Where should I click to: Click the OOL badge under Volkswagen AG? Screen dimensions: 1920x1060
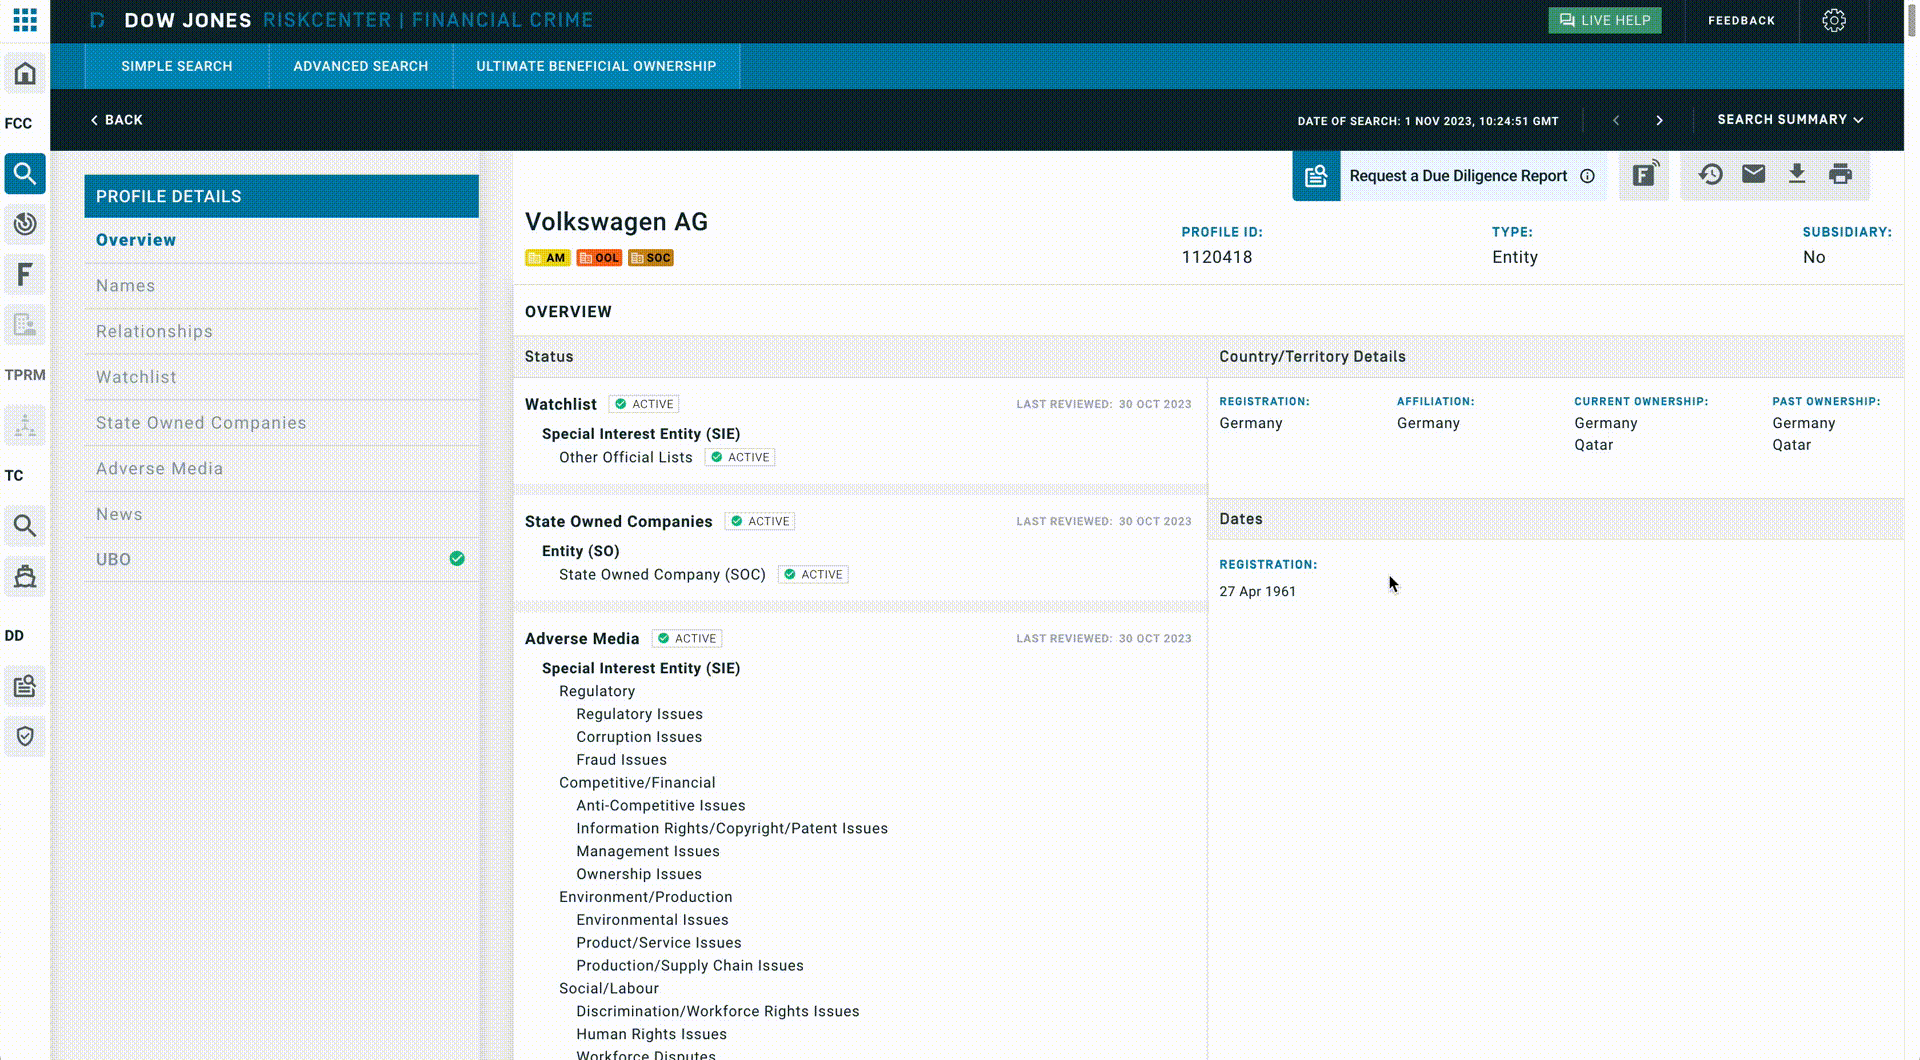click(x=599, y=258)
